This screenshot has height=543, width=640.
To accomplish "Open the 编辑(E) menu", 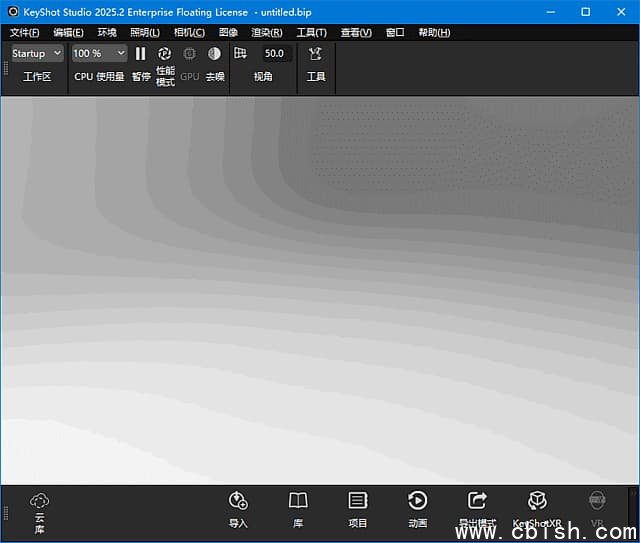I will 68,33.
